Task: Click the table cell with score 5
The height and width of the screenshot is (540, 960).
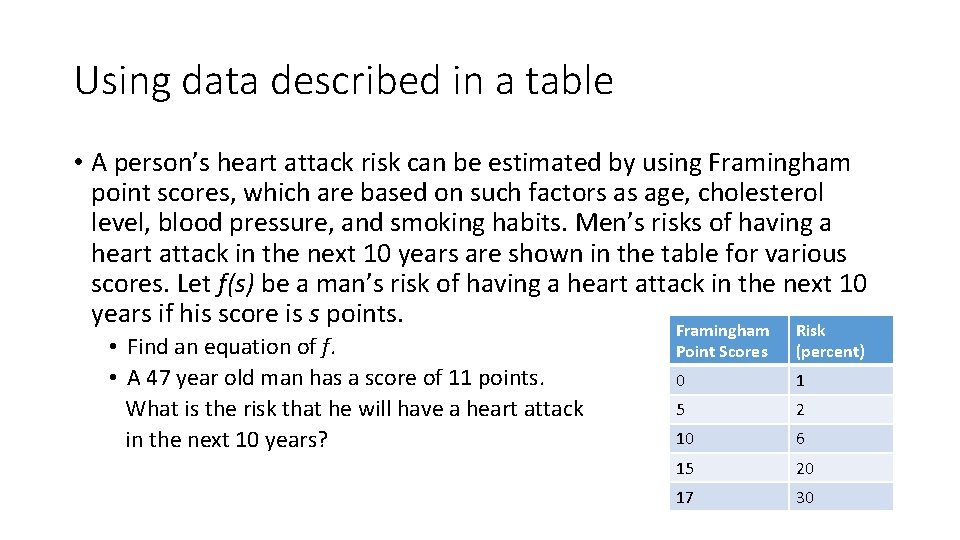Action: (729, 410)
